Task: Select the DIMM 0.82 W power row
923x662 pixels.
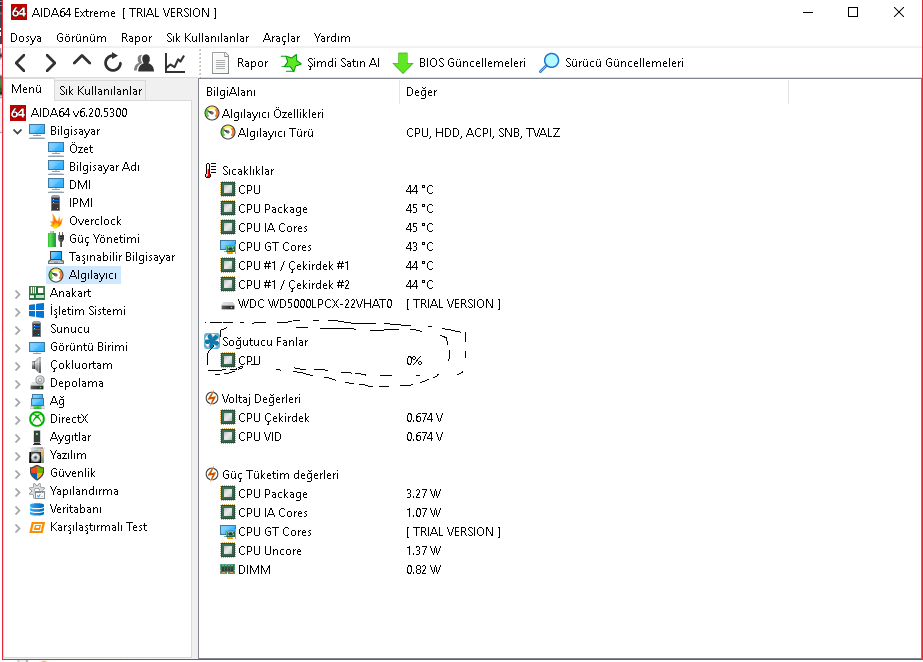Action: [x=330, y=570]
